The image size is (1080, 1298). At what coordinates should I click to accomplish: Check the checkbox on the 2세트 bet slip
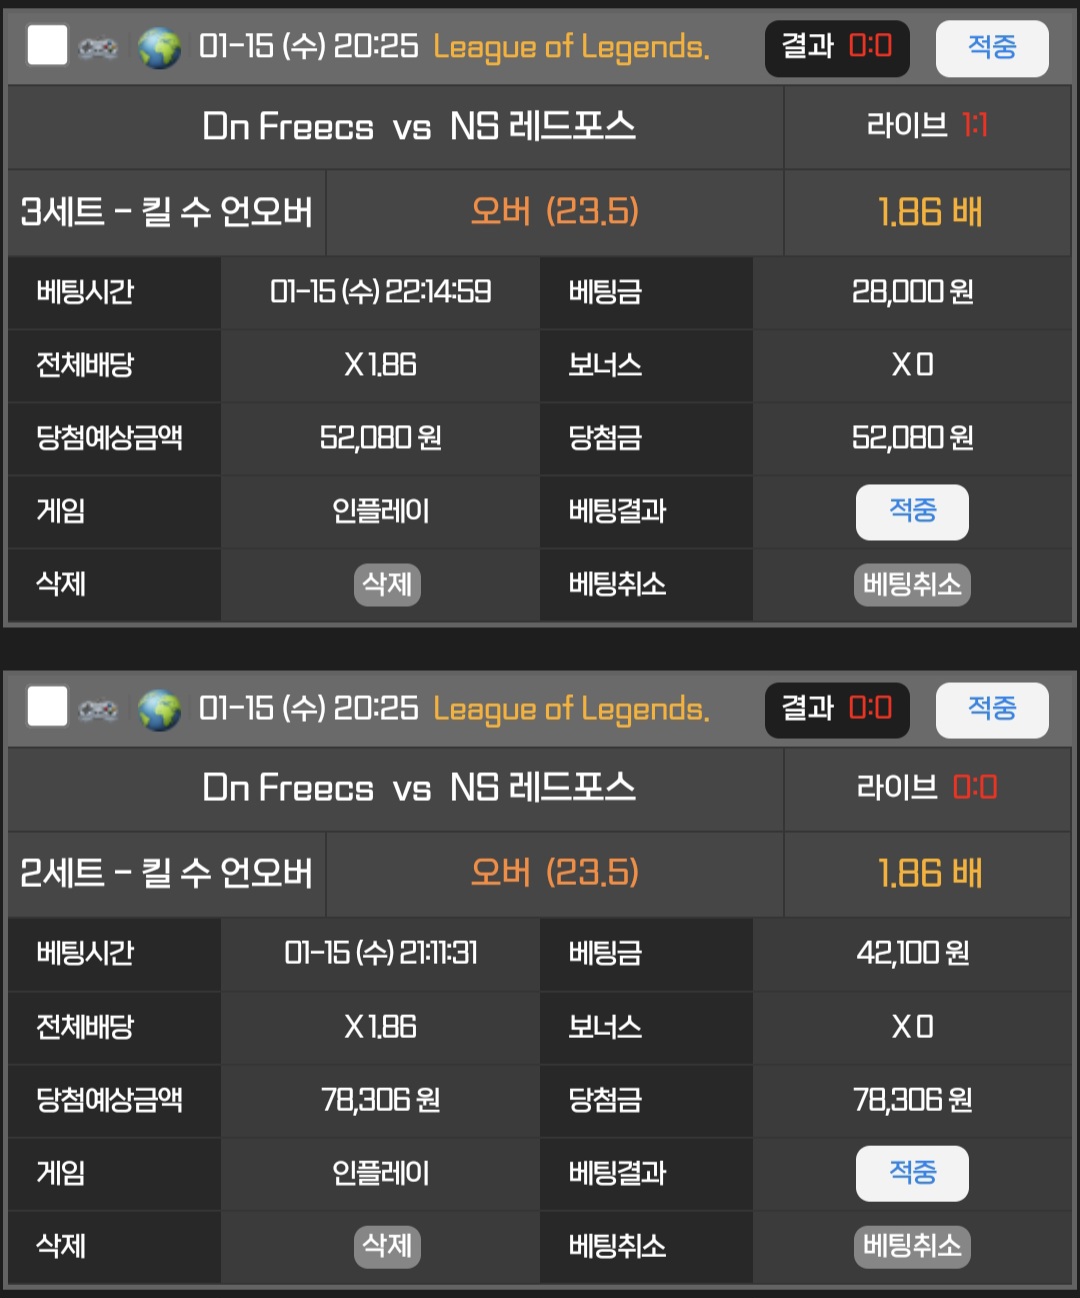point(47,706)
